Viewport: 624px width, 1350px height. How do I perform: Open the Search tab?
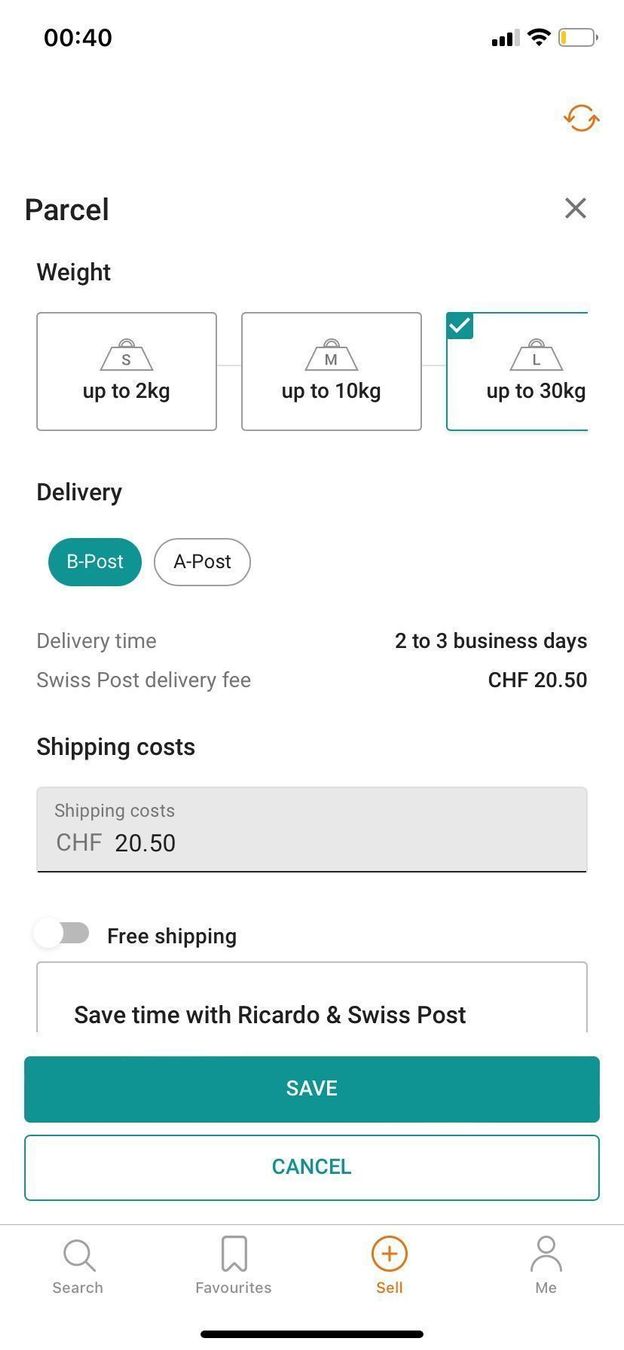coord(78,1265)
